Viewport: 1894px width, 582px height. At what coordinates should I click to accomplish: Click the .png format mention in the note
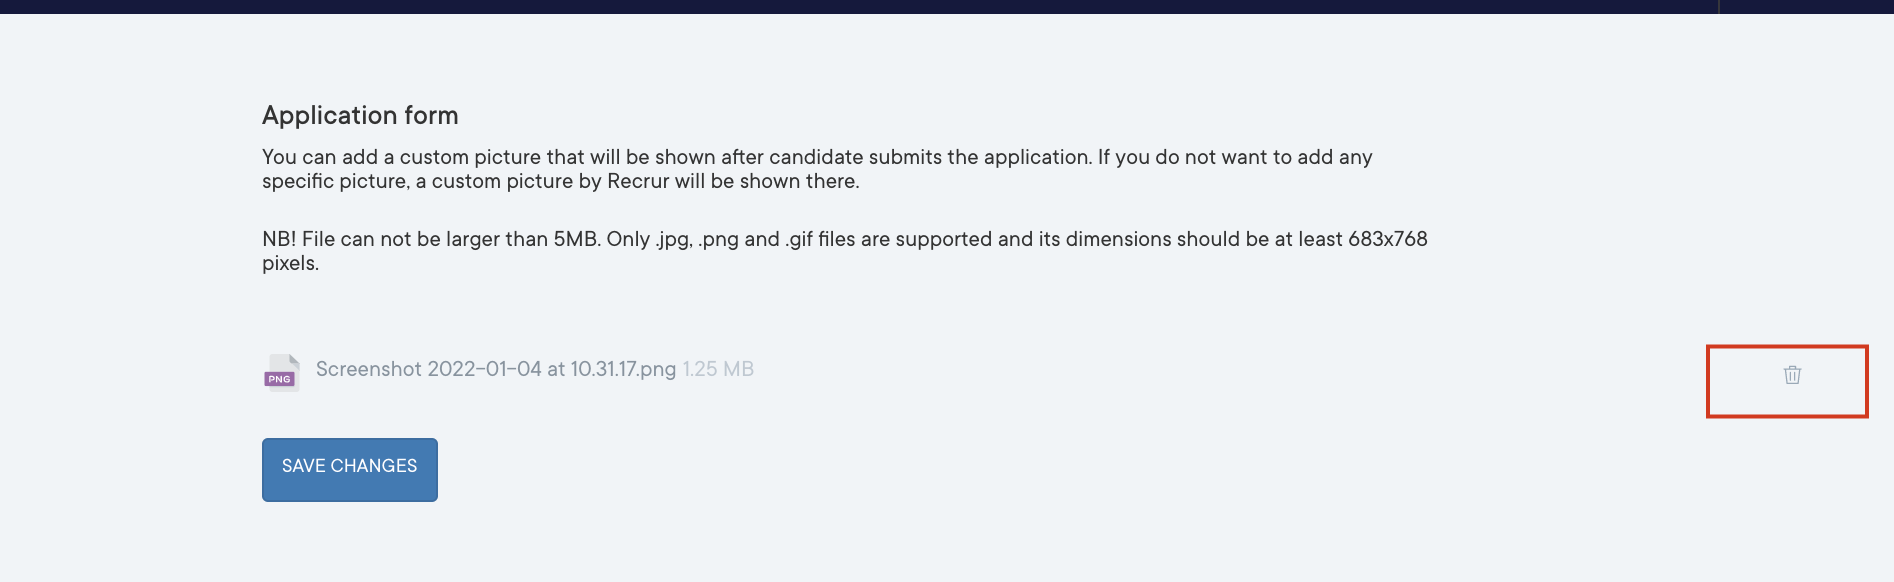[x=718, y=239]
